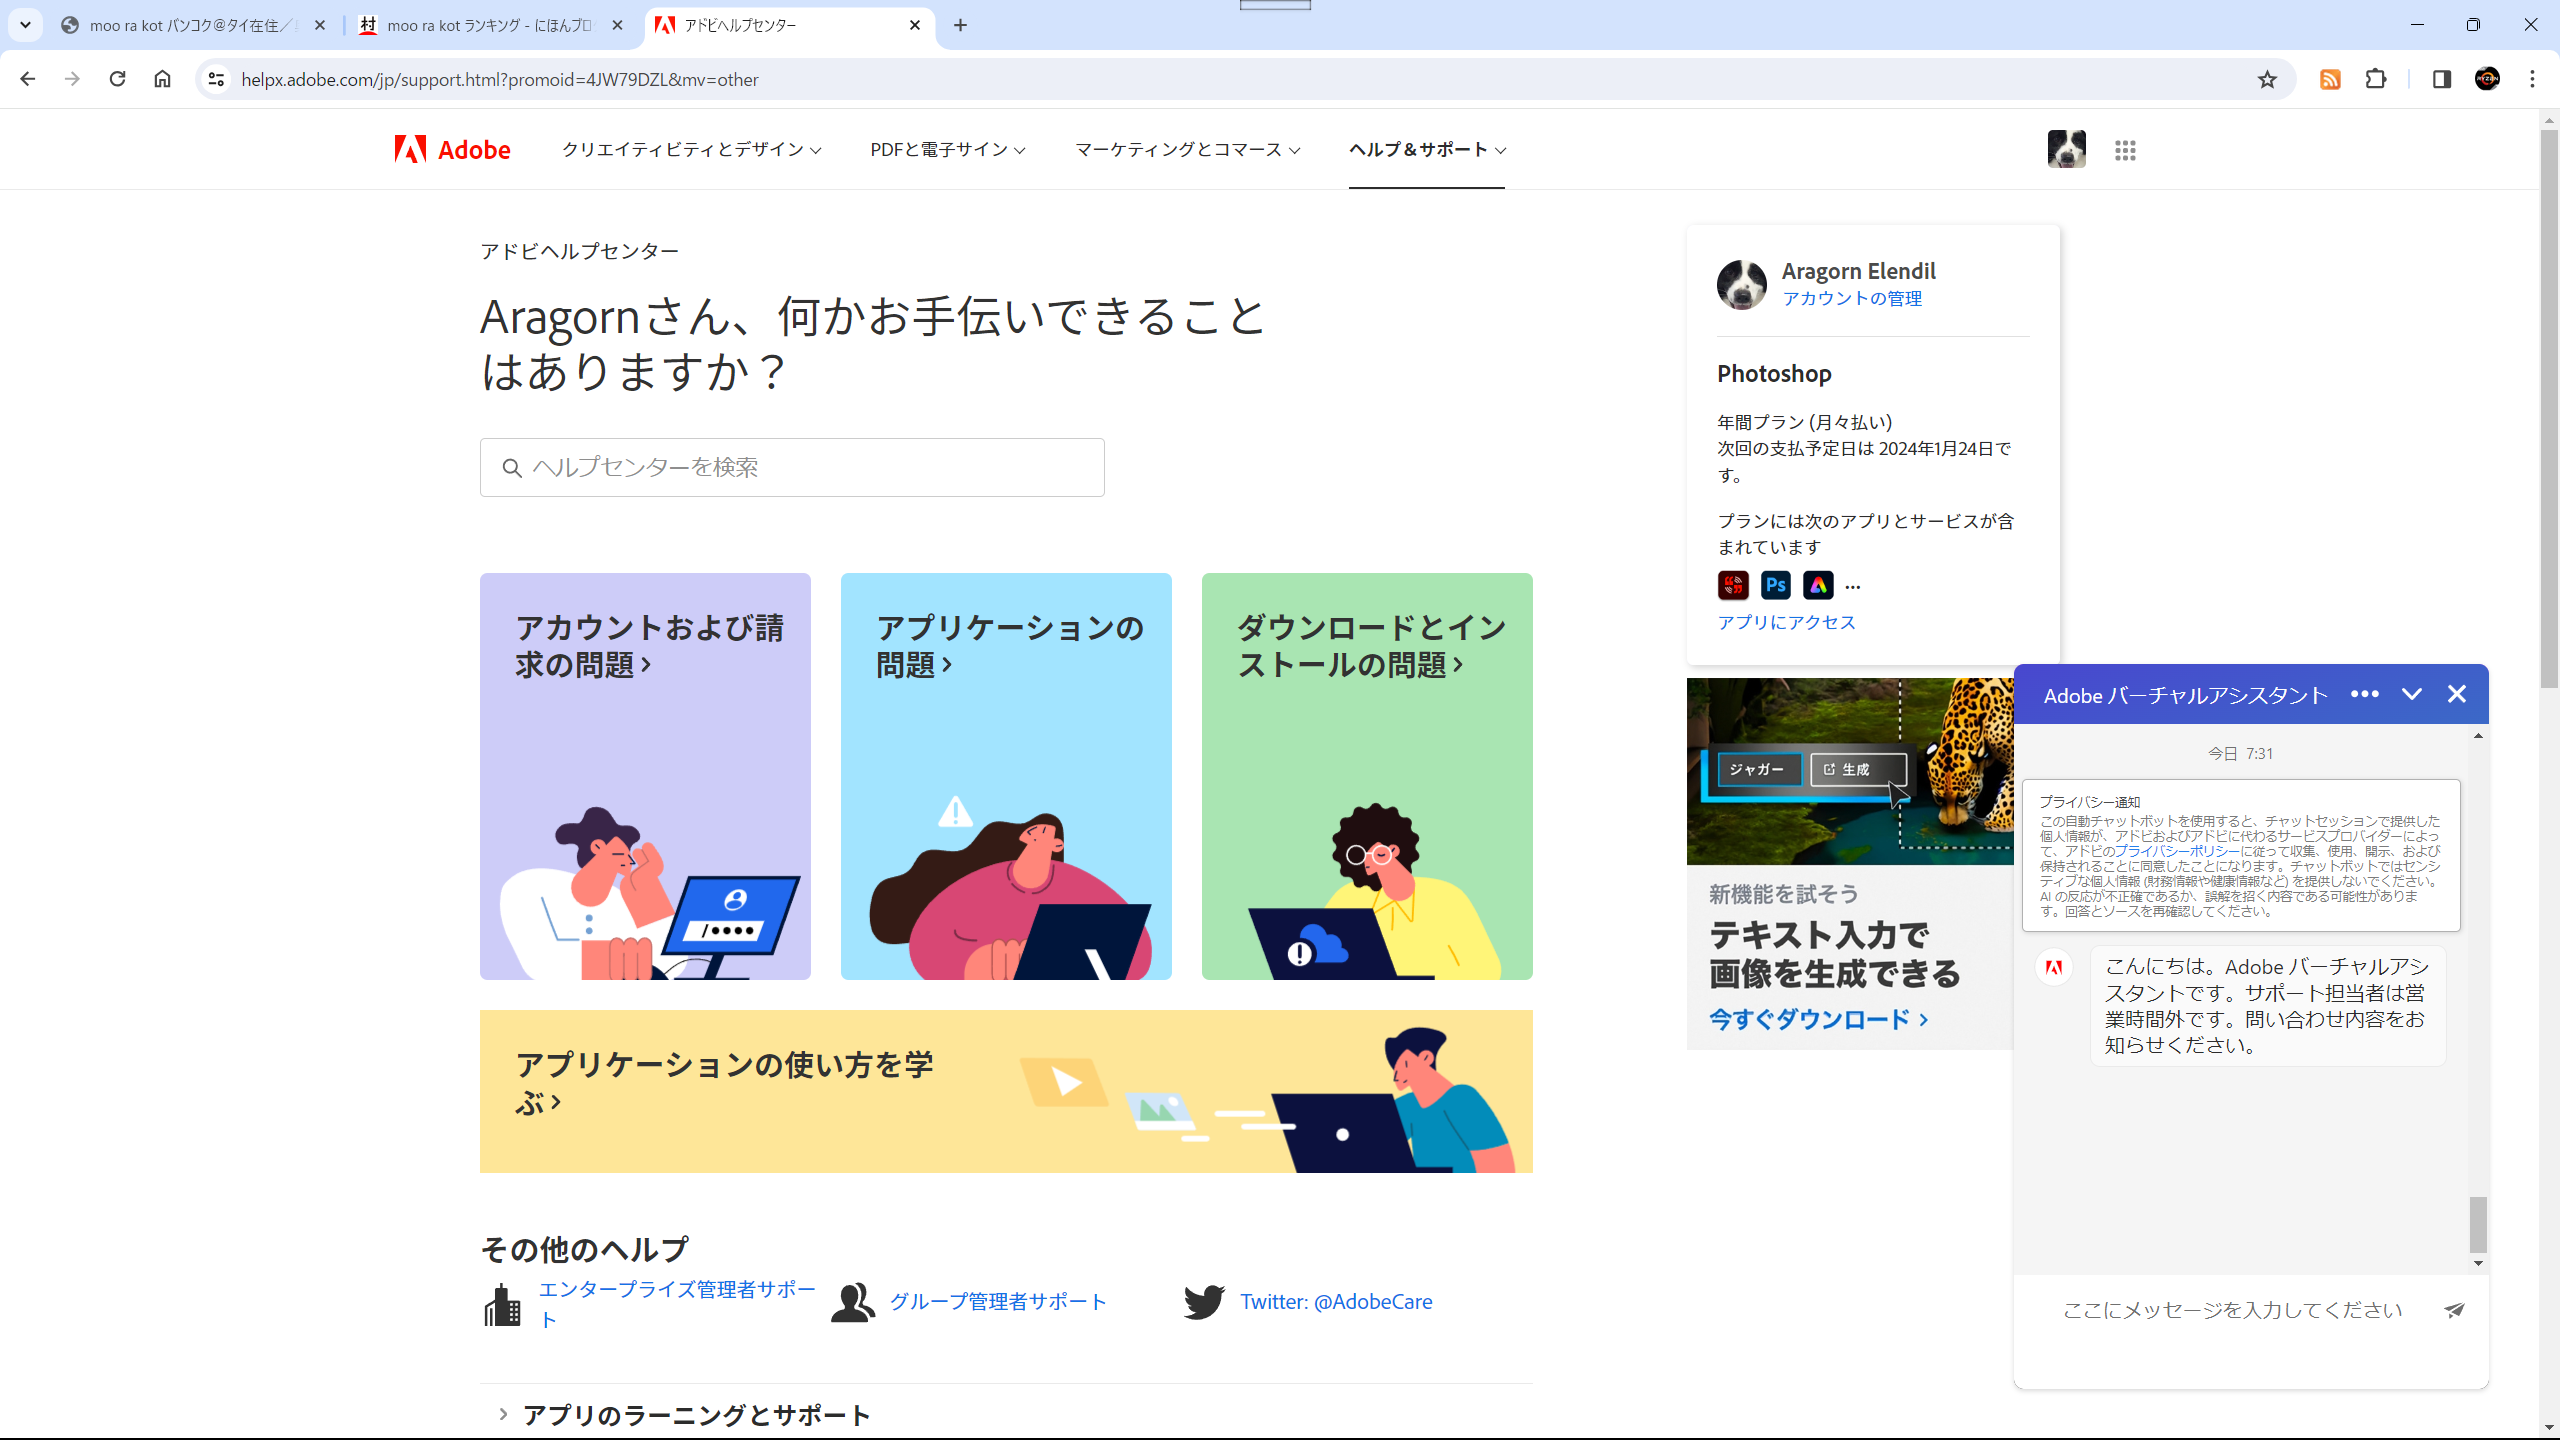Open the RSS feed extension icon
The height and width of the screenshot is (1440, 2560).
point(2330,79)
